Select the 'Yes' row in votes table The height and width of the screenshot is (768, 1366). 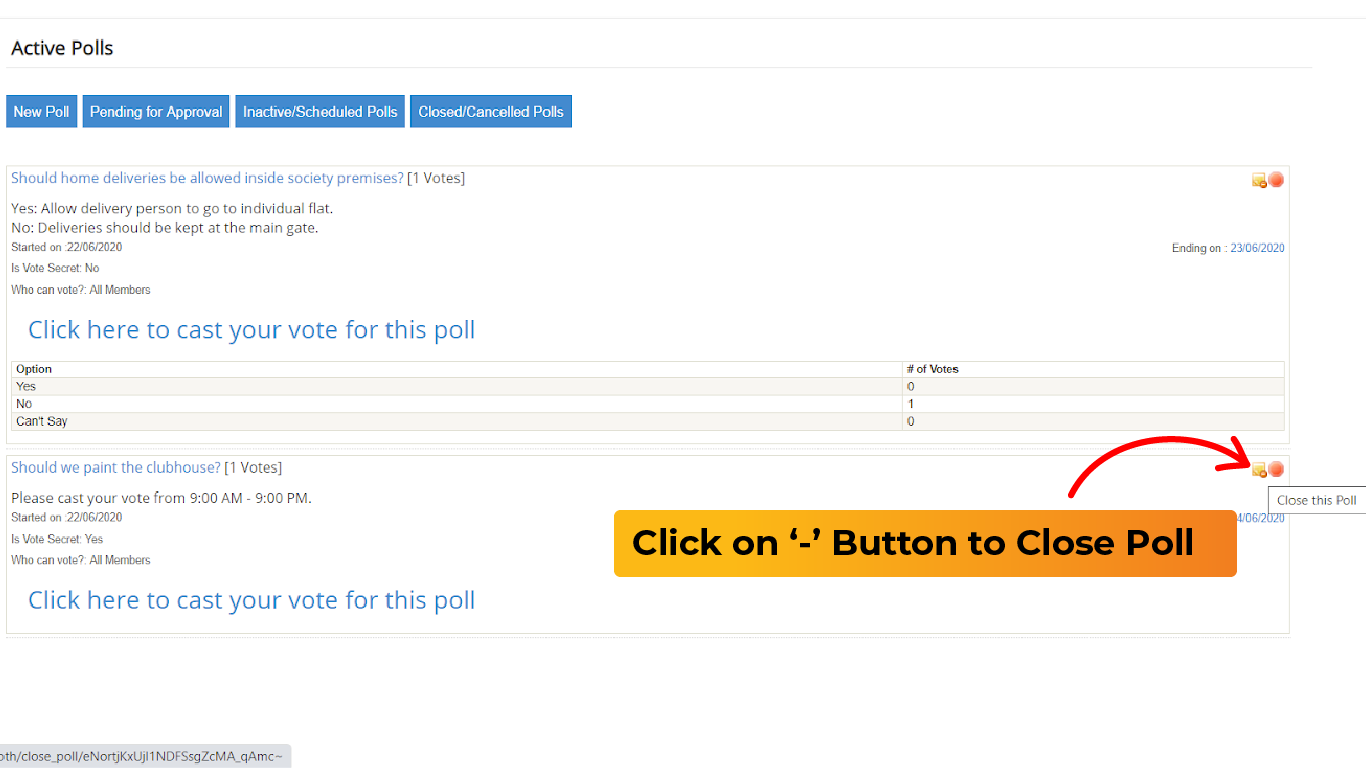(x=648, y=386)
